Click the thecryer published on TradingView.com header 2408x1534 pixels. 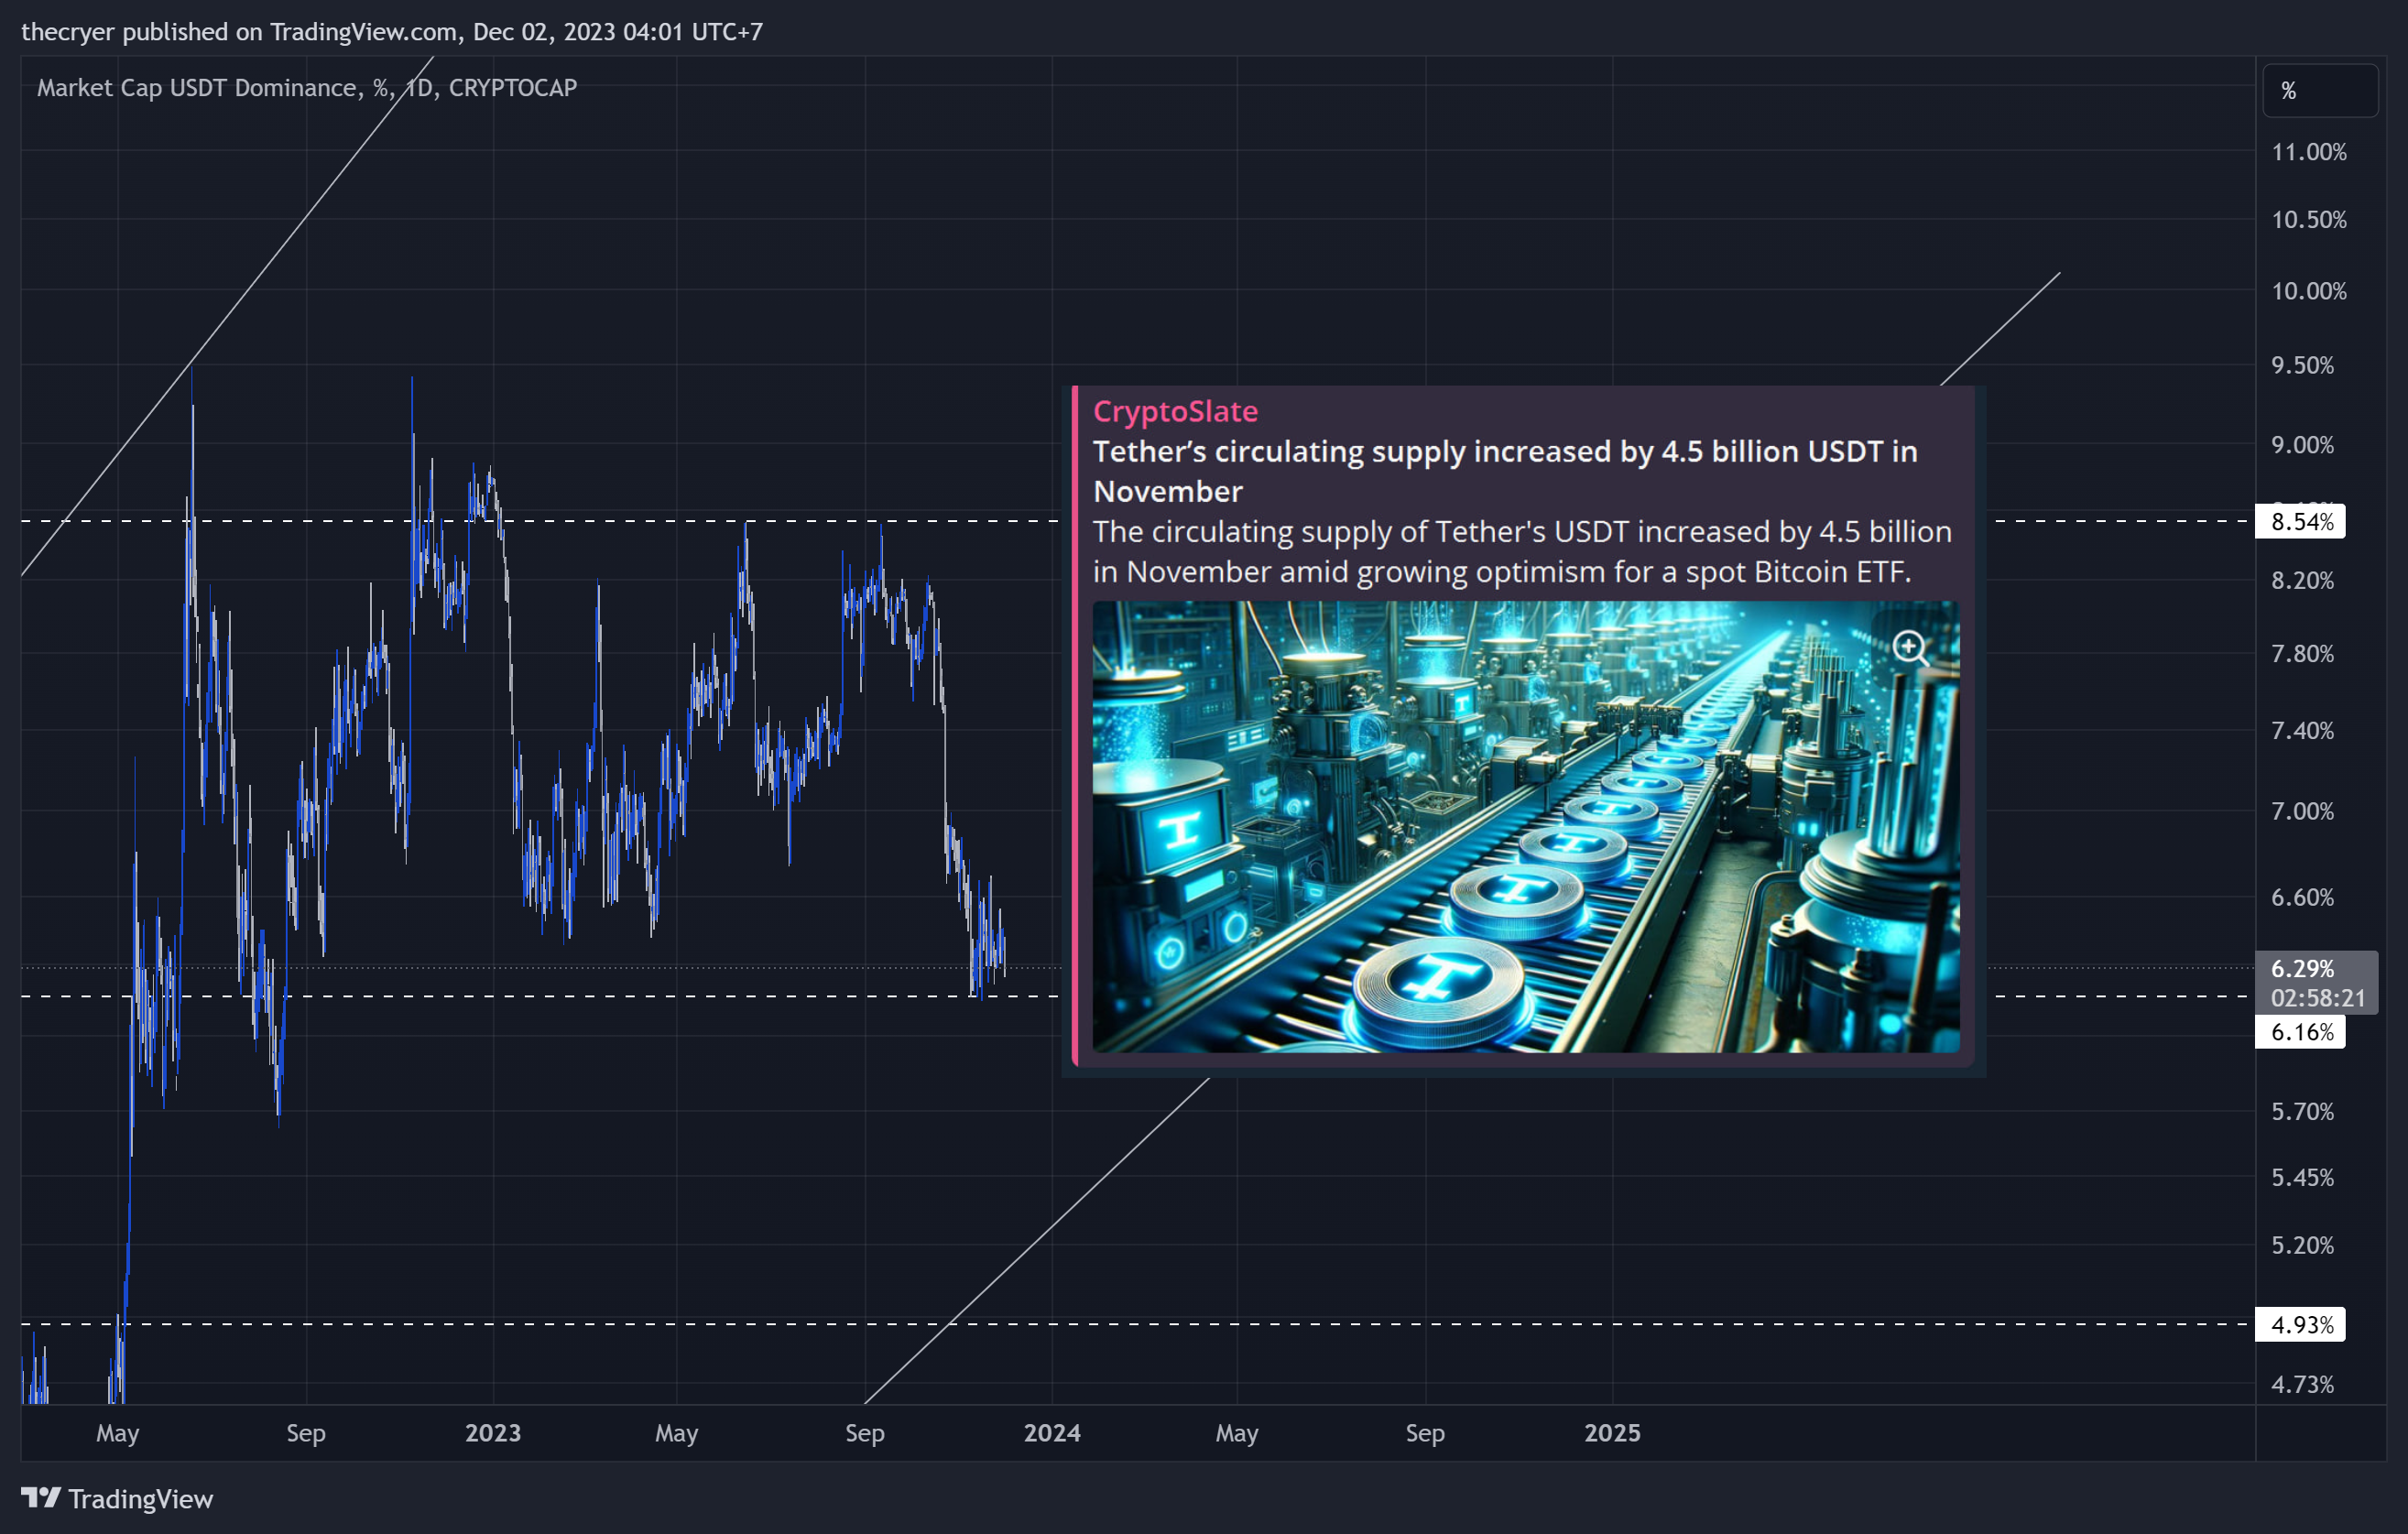click(x=392, y=32)
